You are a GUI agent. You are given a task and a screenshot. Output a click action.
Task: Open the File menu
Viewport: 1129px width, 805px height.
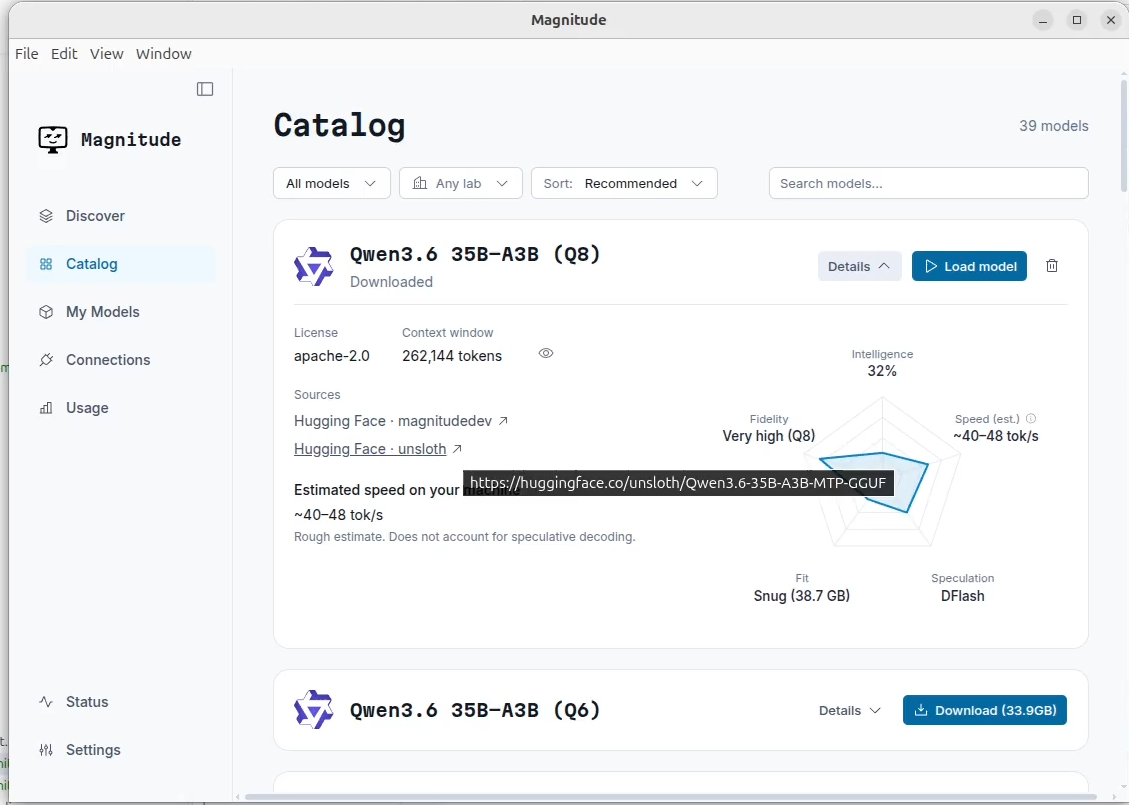27,54
